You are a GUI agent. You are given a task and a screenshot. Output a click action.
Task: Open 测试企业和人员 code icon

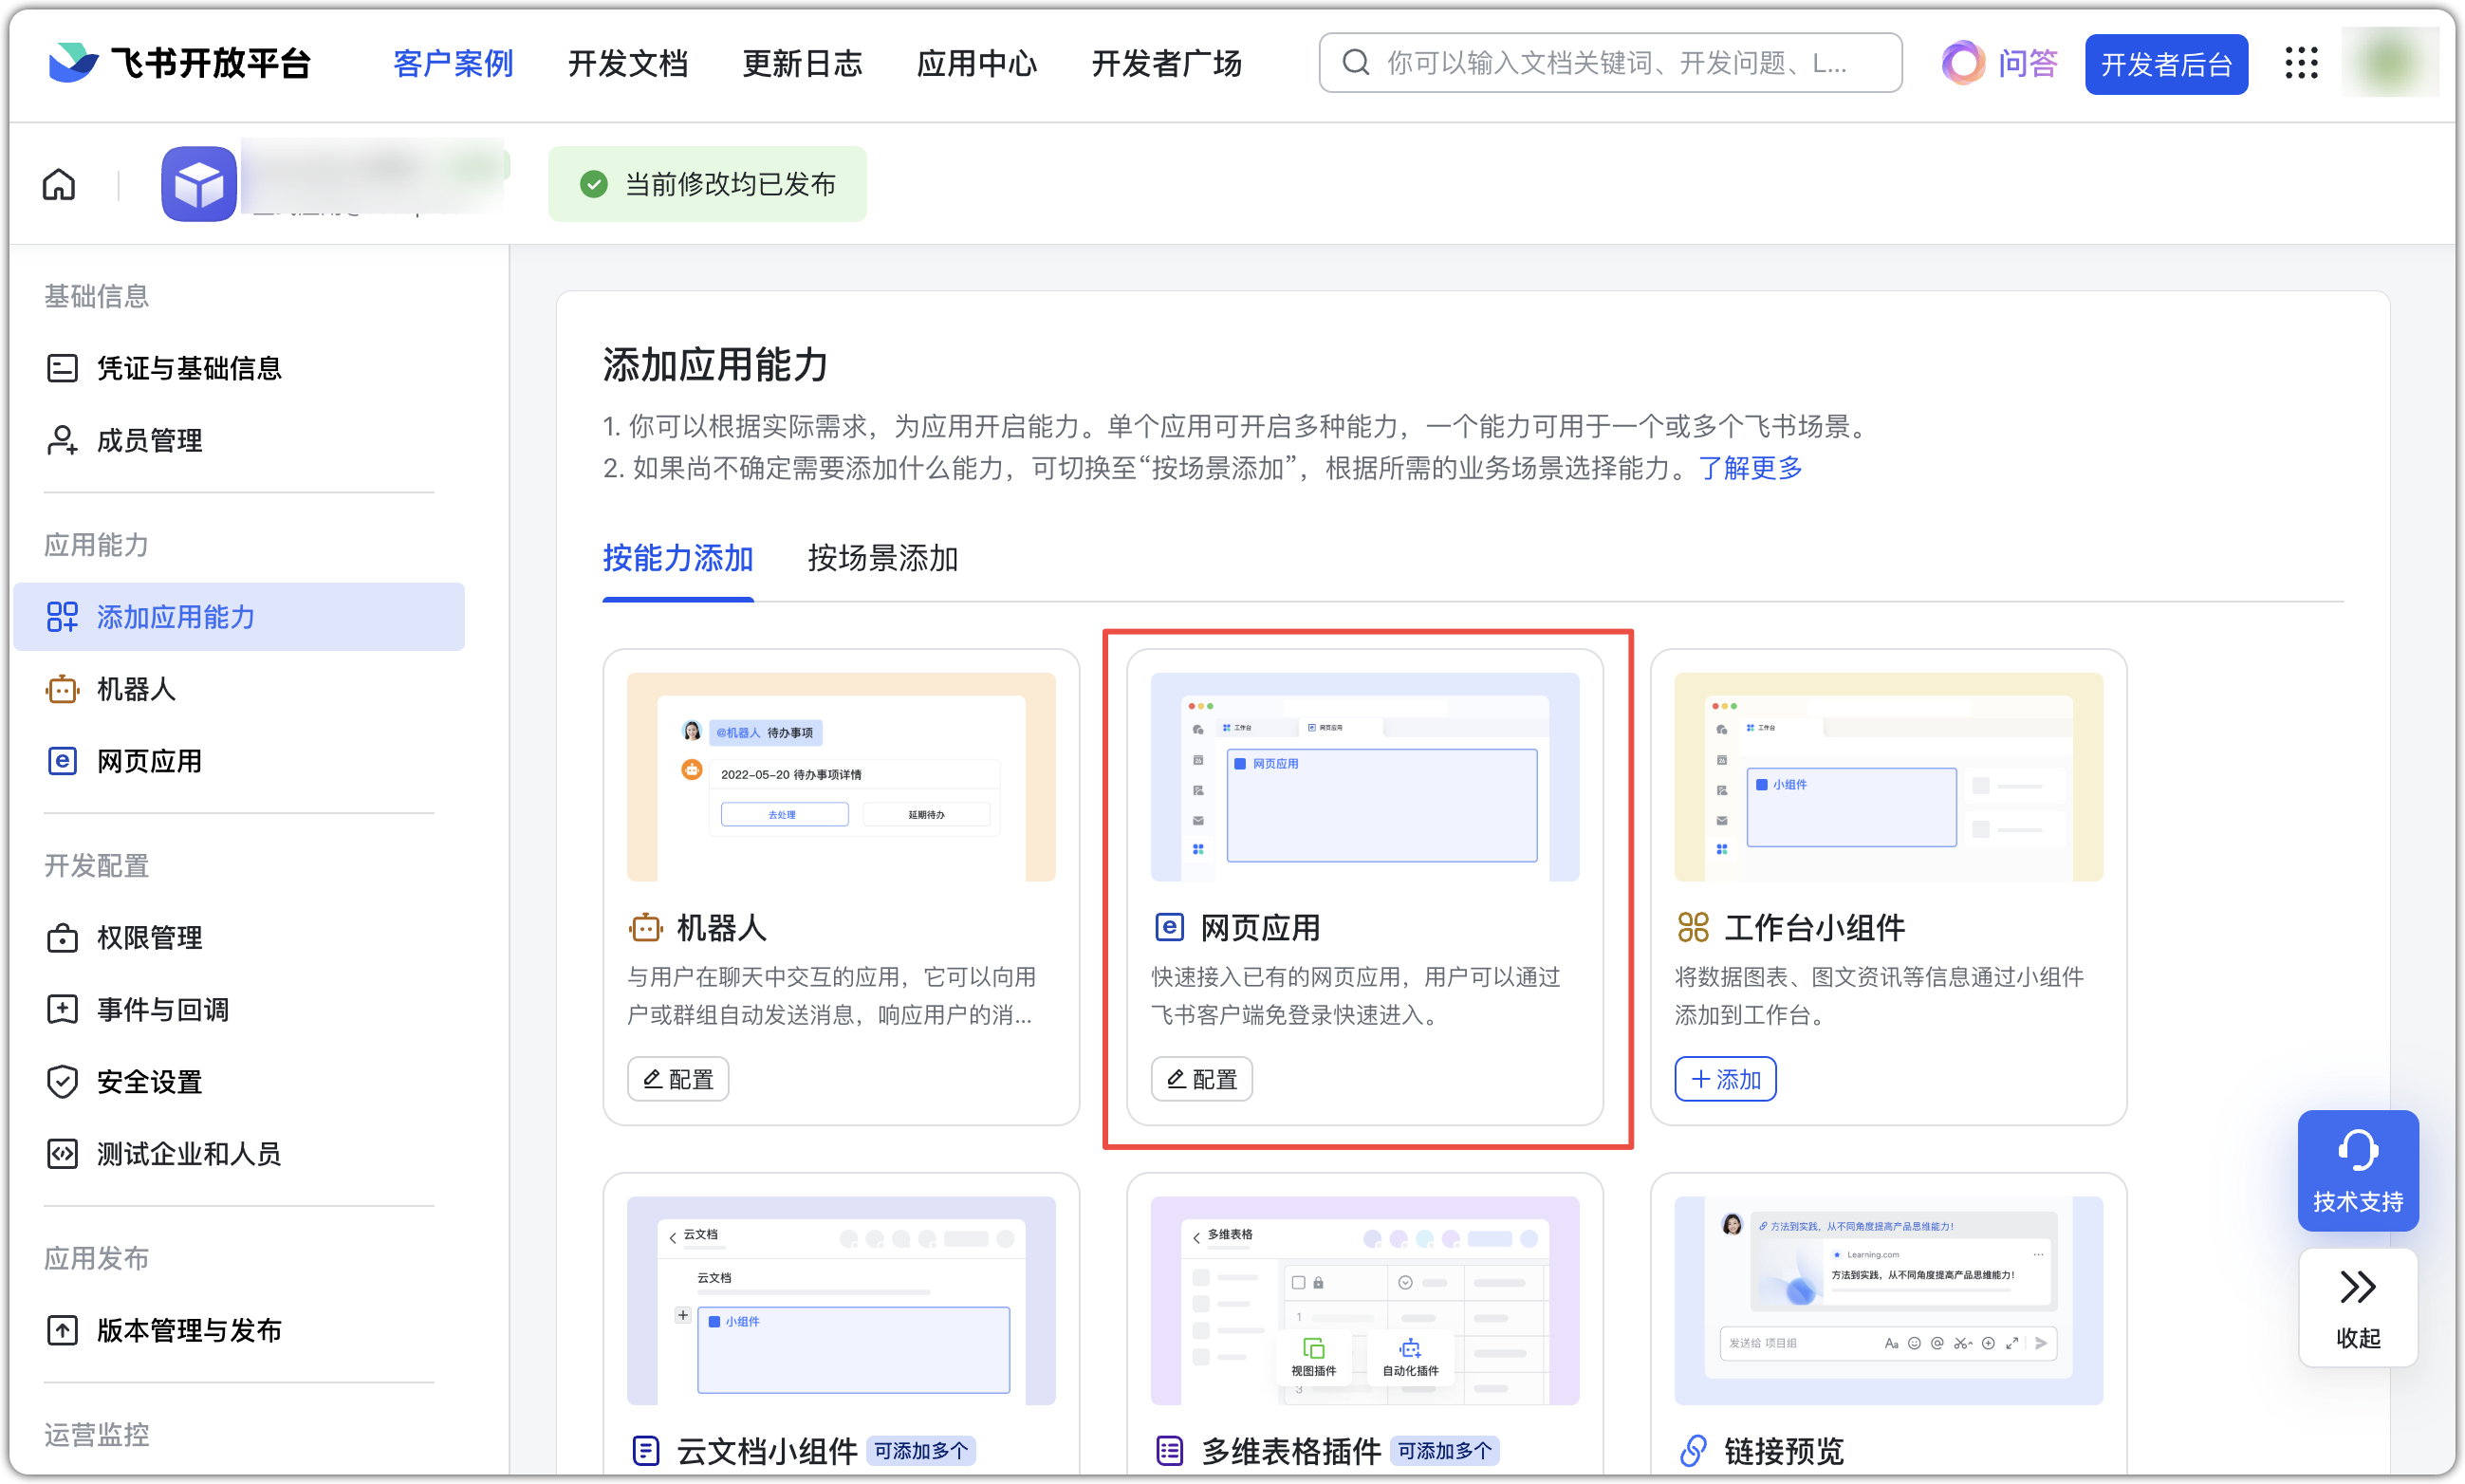click(62, 1153)
